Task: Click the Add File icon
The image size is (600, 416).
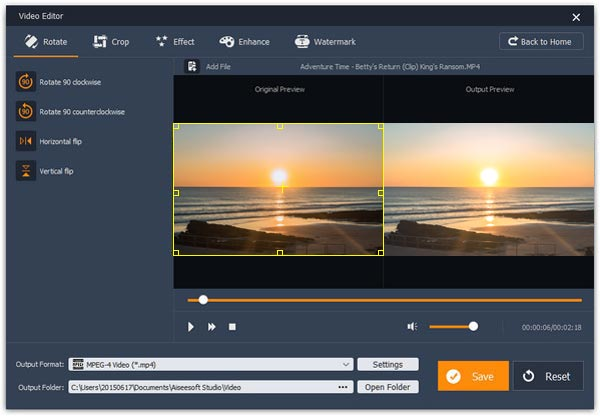Action: click(x=192, y=67)
